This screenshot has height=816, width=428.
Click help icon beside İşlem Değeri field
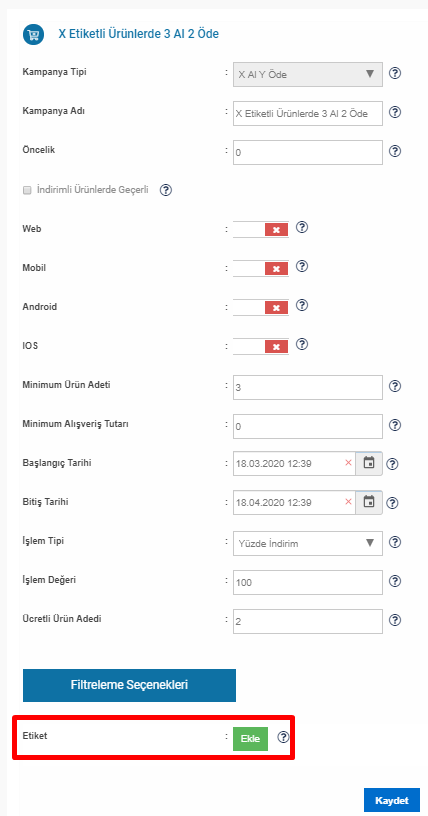click(395, 581)
